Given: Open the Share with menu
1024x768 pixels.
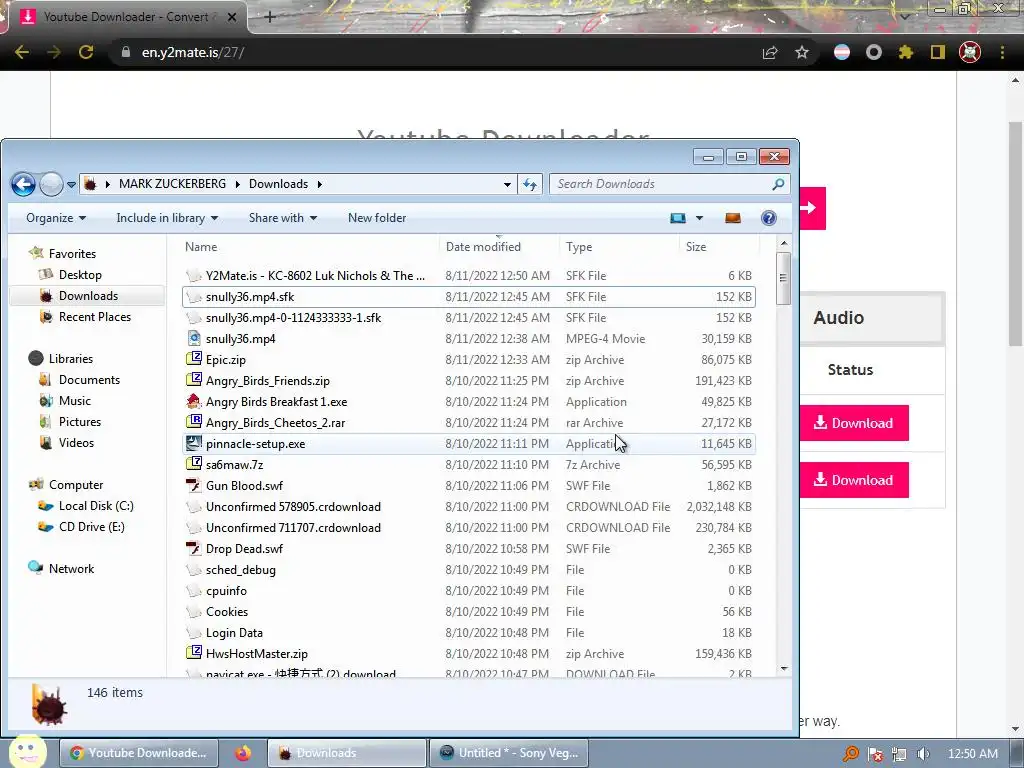Looking at the screenshot, I should pyautogui.click(x=283, y=218).
